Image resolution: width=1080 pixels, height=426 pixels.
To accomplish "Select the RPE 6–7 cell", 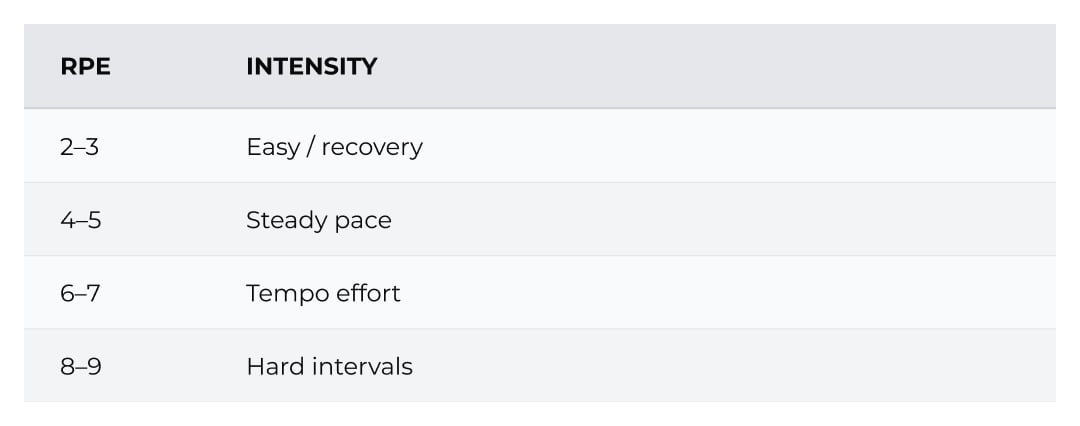I will [x=80, y=293].
